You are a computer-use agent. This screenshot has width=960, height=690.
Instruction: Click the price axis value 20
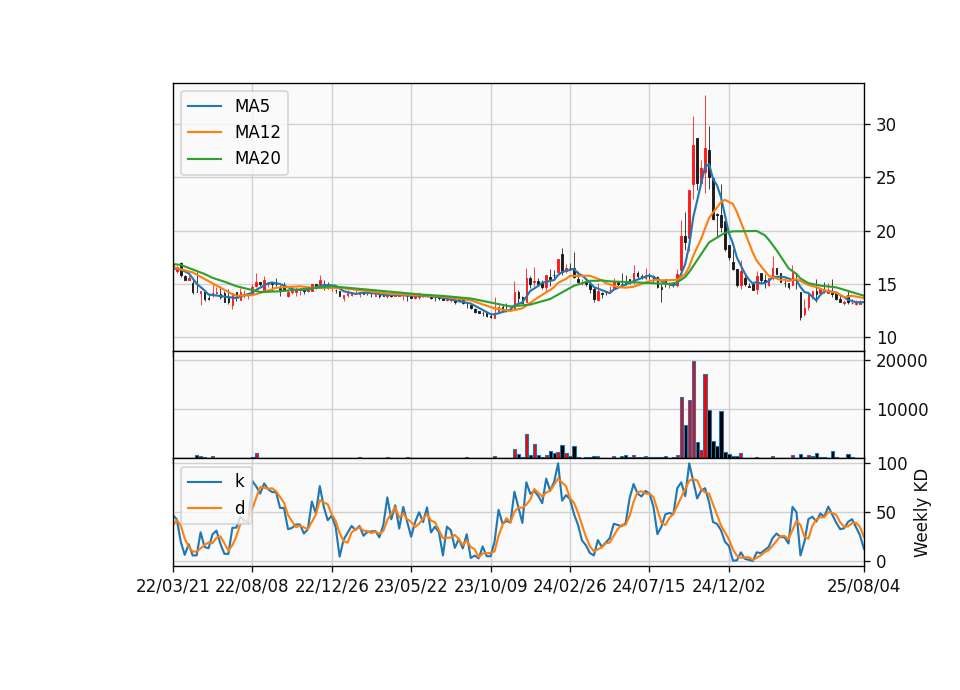[x=886, y=231]
